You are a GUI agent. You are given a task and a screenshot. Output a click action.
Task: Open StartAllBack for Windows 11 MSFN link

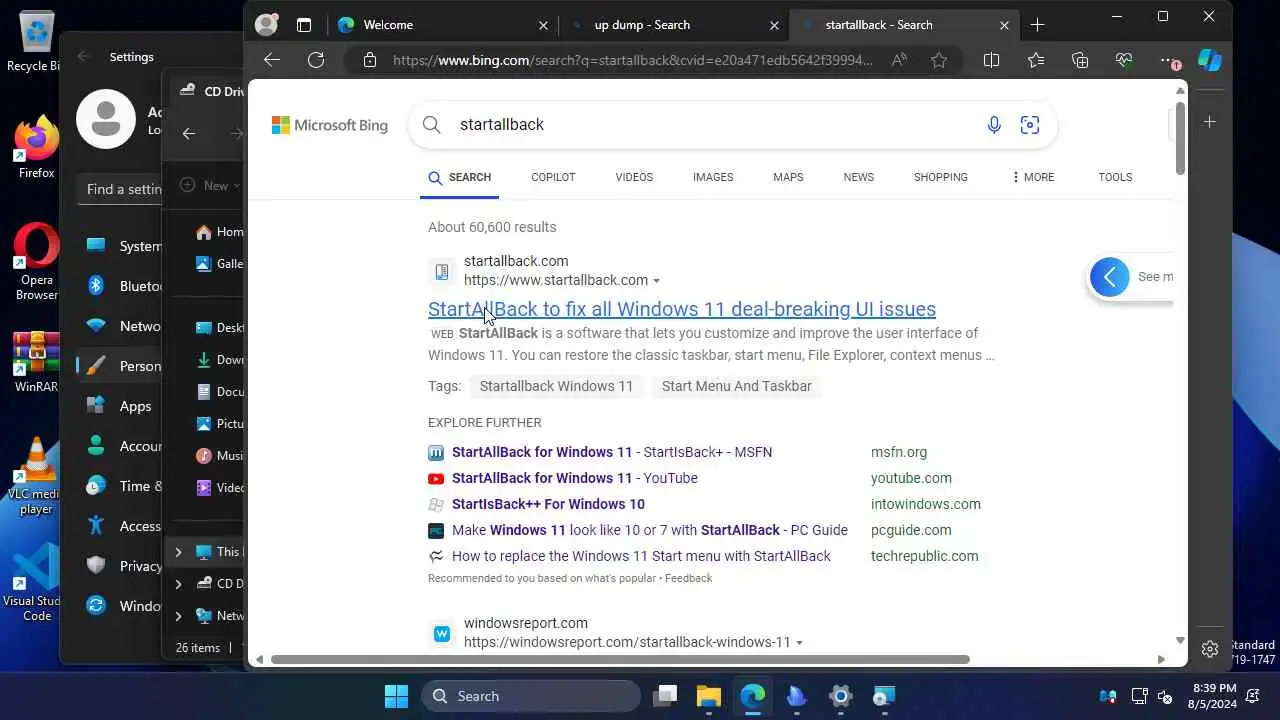[x=612, y=452]
